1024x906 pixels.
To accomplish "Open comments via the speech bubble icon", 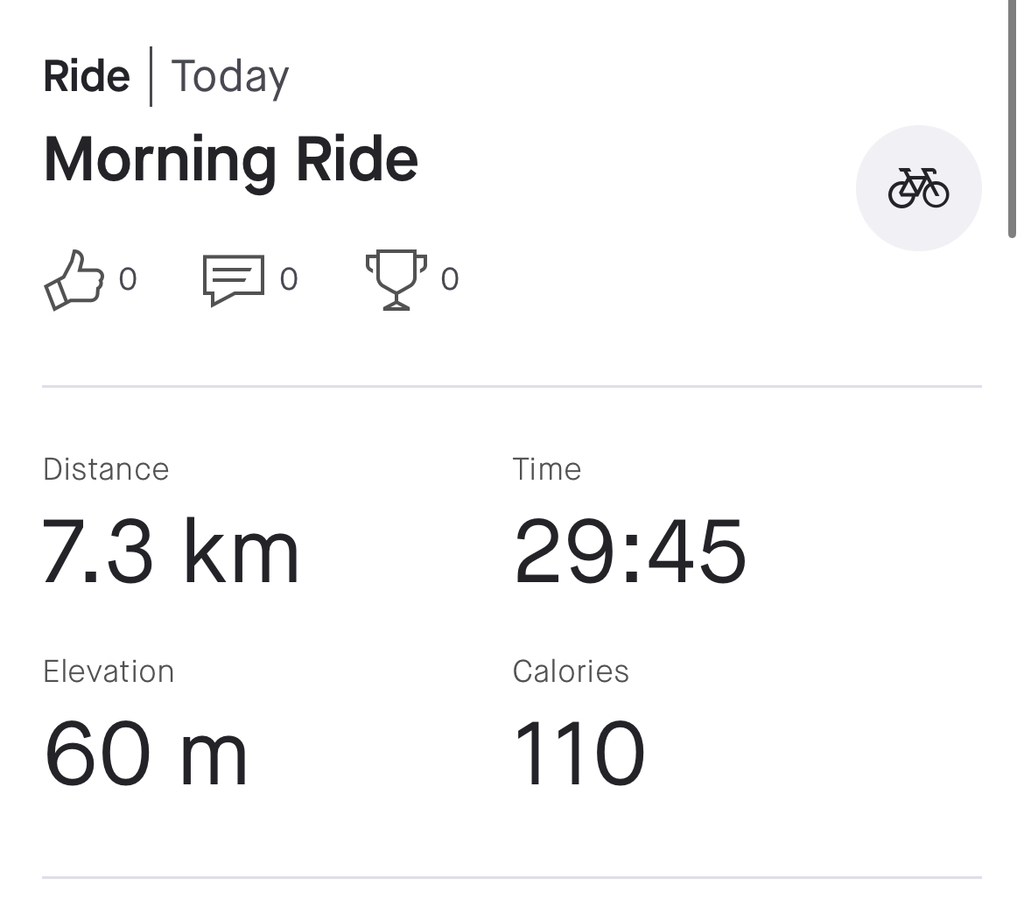I will pyautogui.click(x=233, y=279).
